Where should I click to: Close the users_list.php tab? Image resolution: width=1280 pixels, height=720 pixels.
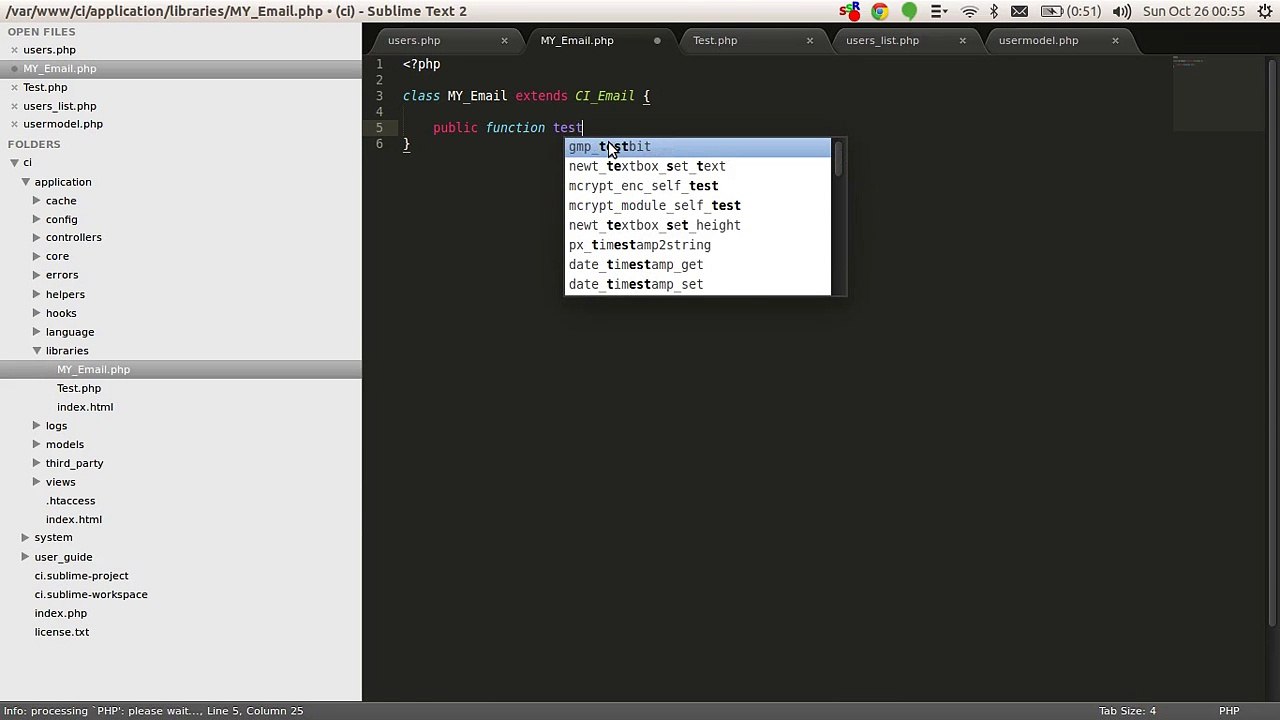pos(962,41)
